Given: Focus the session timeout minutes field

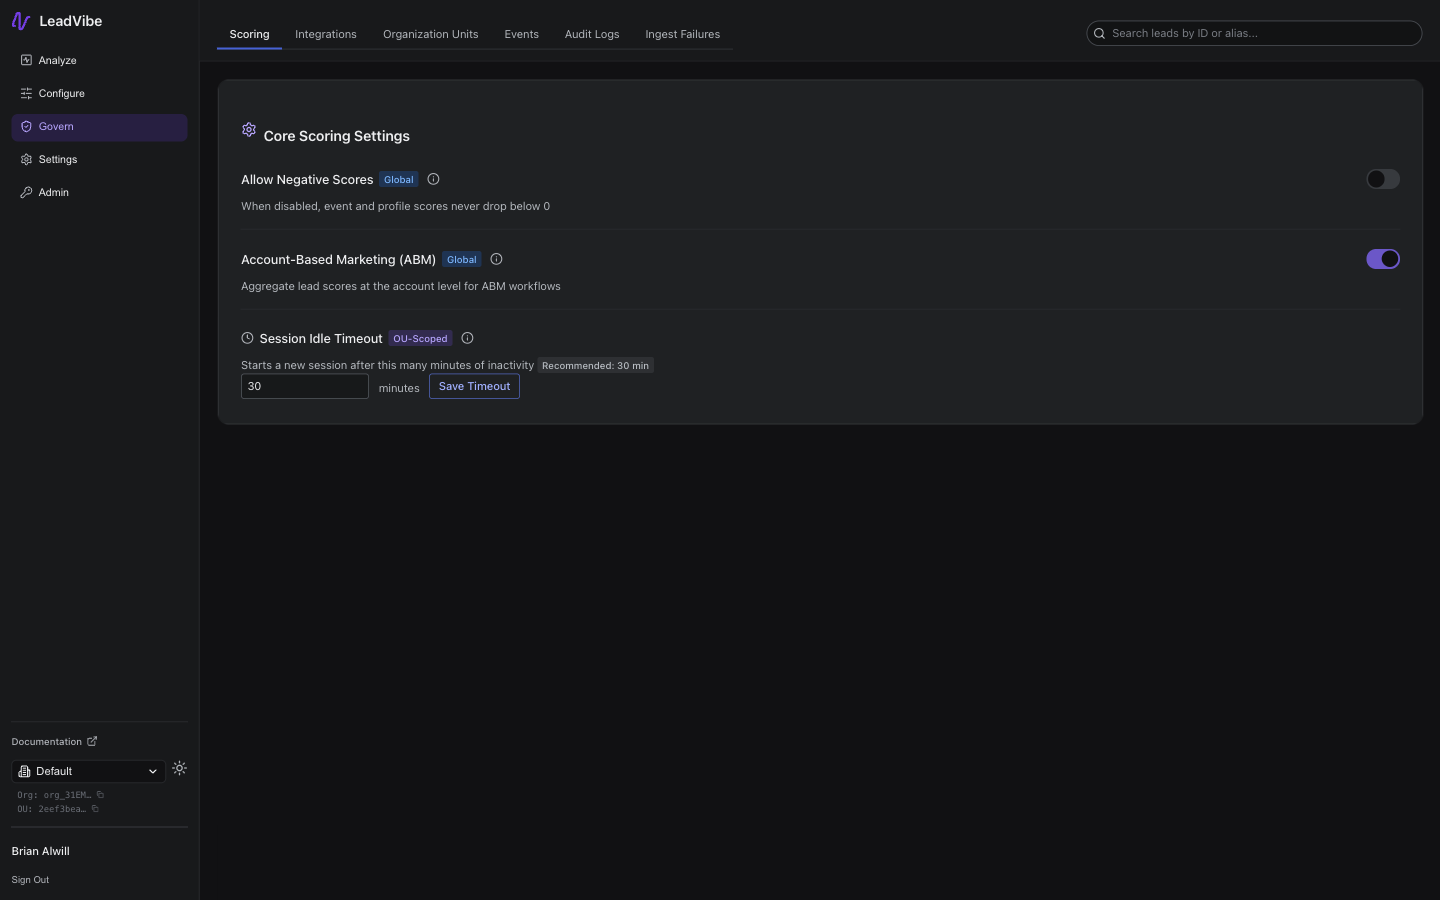Looking at the screenshot, I should (305, 386).
